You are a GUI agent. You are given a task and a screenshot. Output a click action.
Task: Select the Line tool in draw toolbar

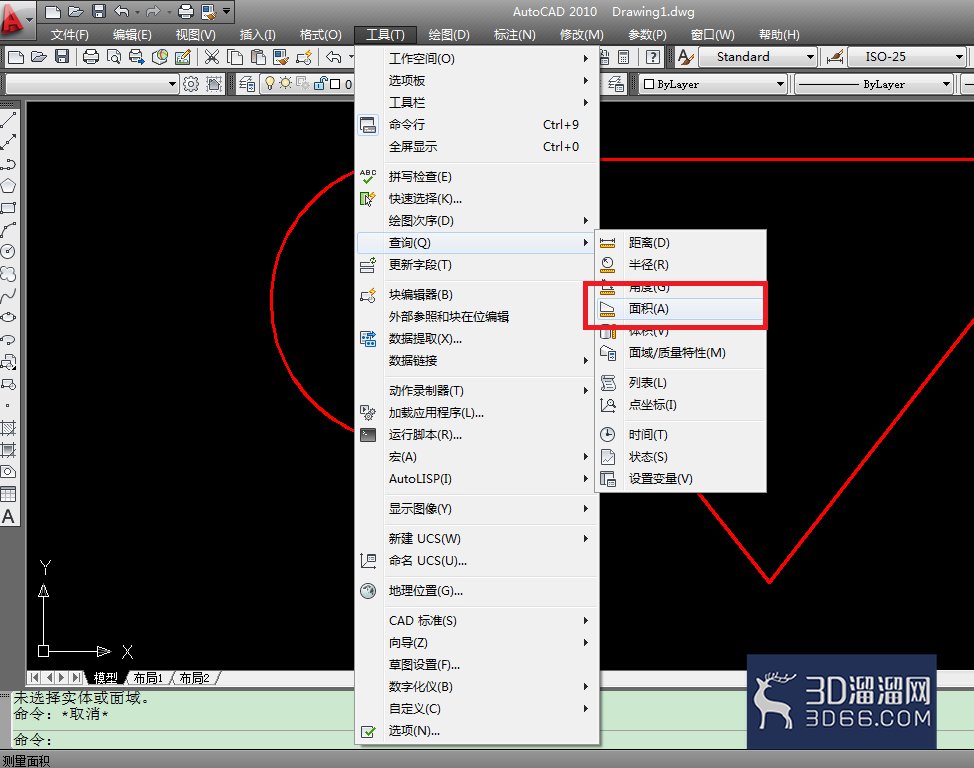pyautogui.click(x=9, y=121)
